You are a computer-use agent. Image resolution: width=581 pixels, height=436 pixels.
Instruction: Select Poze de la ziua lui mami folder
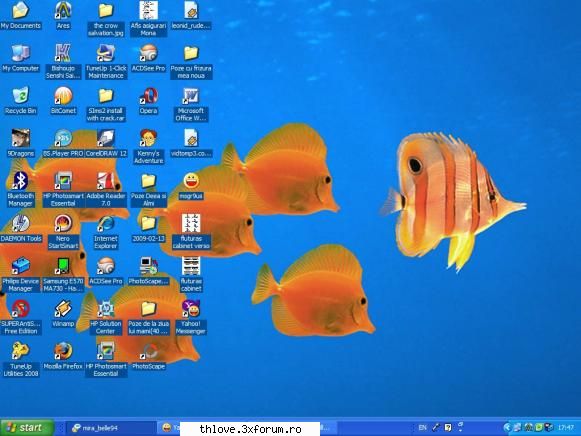[x=148, y=317]
